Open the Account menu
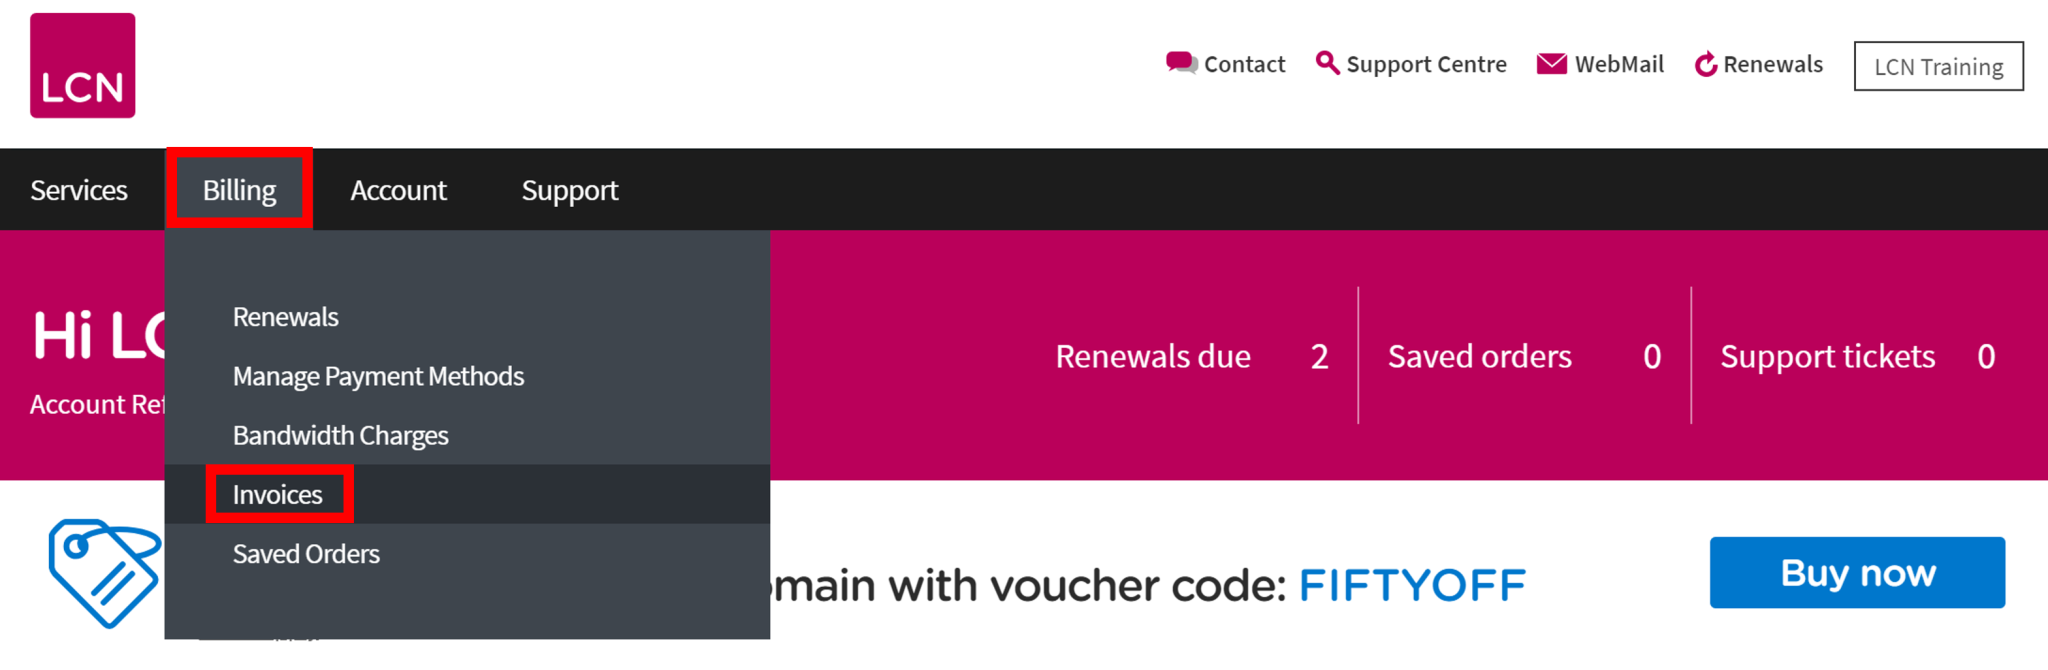 tap(398, 189)
